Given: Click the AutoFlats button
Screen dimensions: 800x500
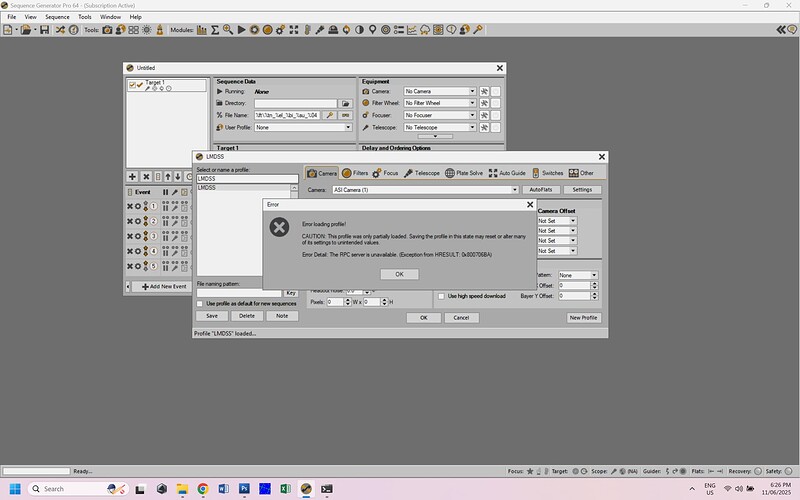Looking at the screenshot, I should point(541,190).
